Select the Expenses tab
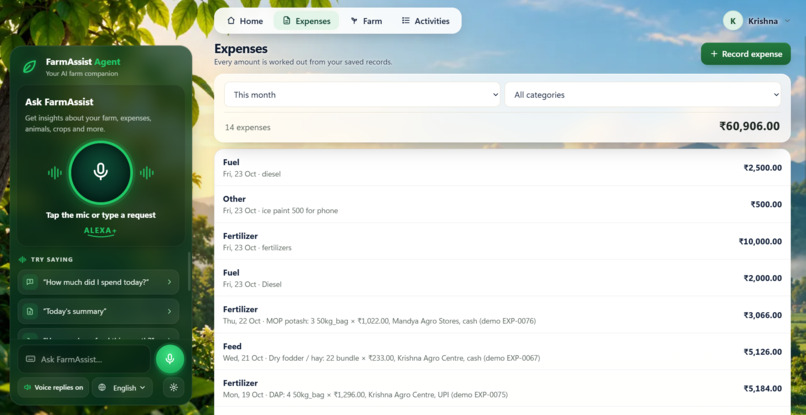 tap(306, 21)
